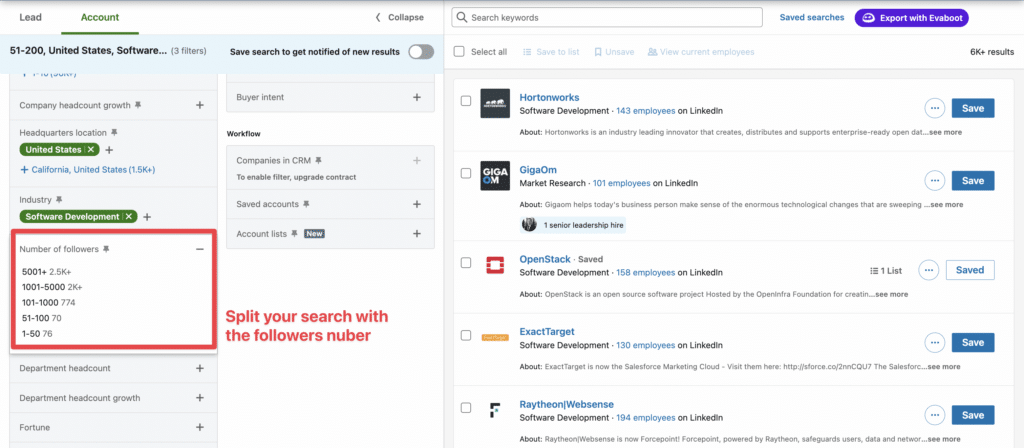
Task: Select the 101-1000 followers option
Action: [46, 303]
